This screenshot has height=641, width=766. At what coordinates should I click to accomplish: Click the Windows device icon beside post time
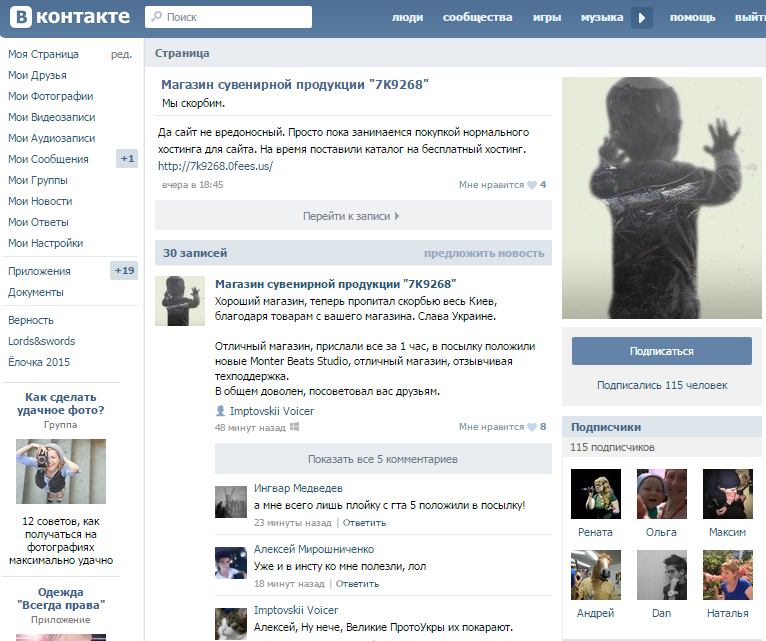(x=295, y=427)
